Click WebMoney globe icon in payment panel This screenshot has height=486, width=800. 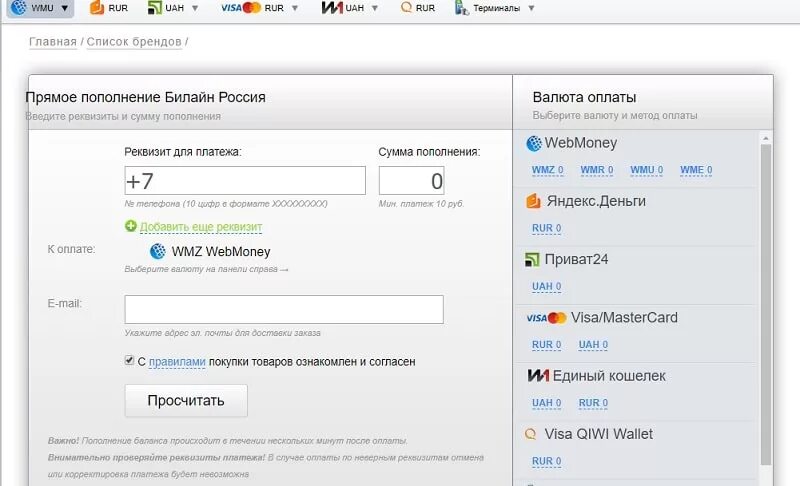(x=534, y=143)
